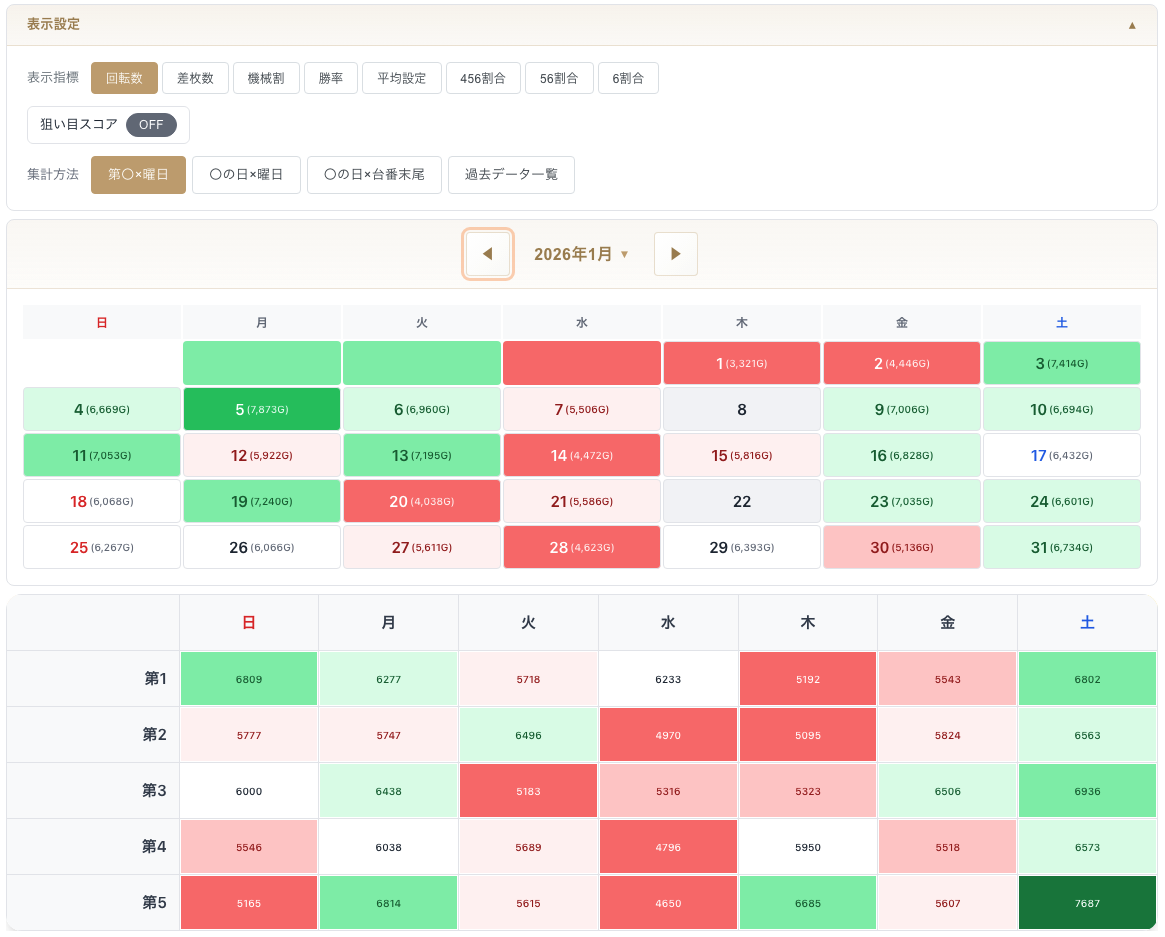Click the 6割合 button
The image size is (1165, 937).
[x=628, y=78]
